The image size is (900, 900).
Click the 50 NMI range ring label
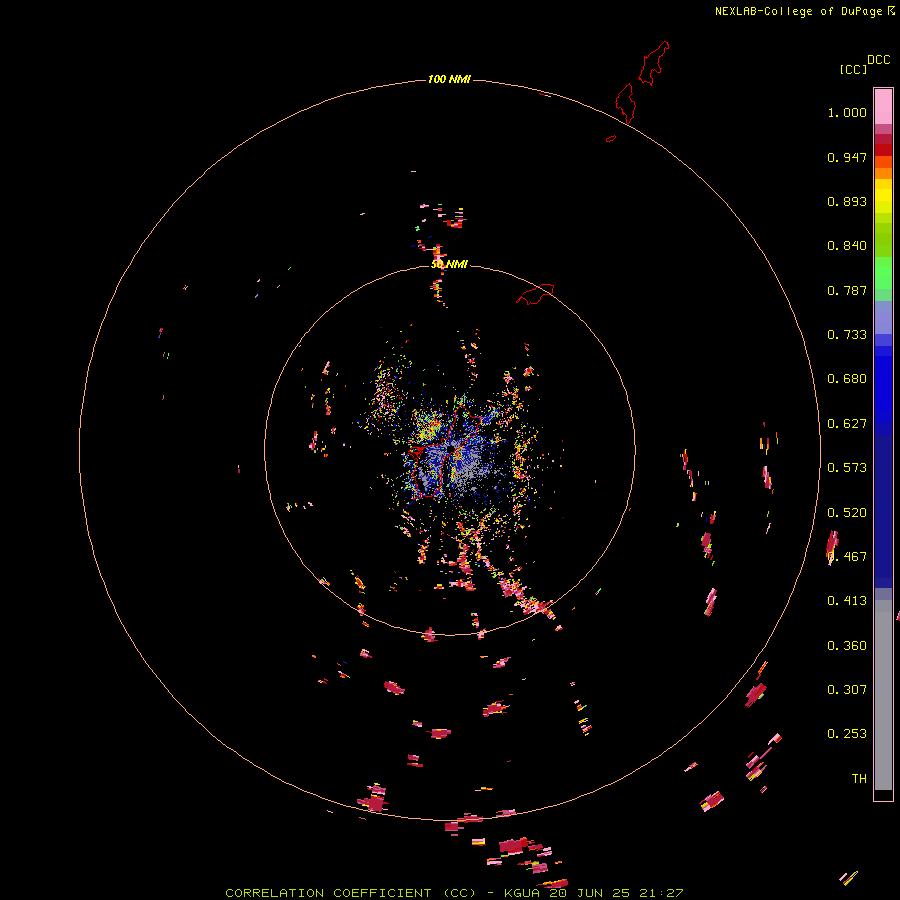click(x=449, y=264)
